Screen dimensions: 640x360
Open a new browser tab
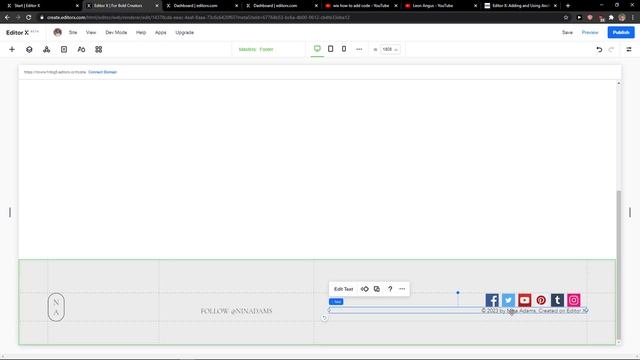pos(568,6)
